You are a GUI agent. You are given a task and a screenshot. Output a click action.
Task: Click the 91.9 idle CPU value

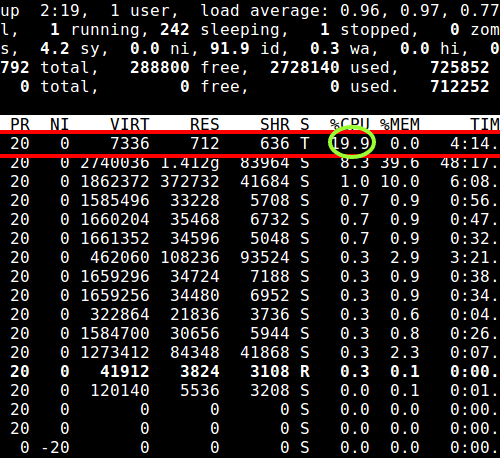pos(230,49)
